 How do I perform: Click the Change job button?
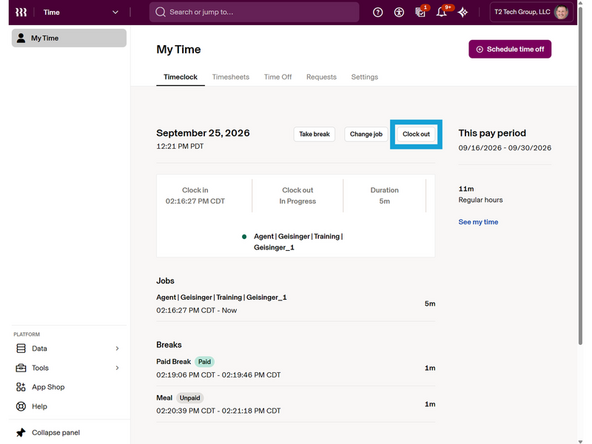(366, 134)
